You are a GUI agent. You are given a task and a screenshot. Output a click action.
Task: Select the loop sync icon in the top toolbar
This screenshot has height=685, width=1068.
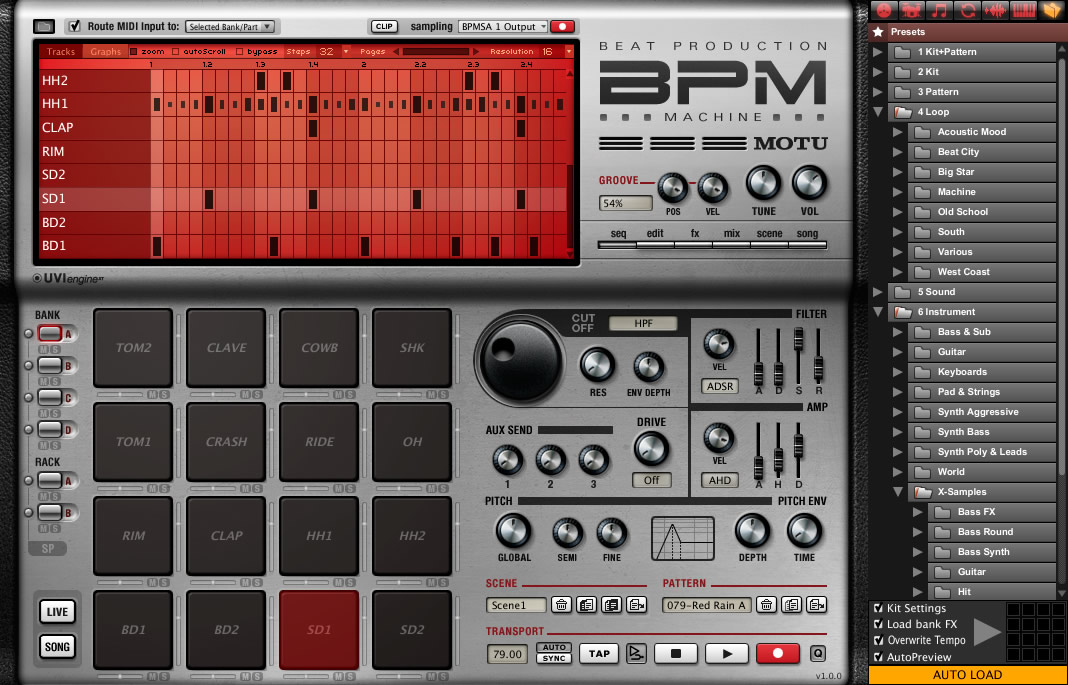967,11
